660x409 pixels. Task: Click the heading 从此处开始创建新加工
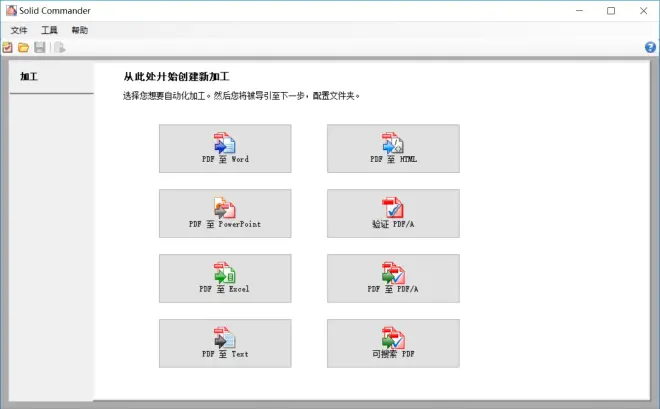pyautogui.click(x=176, y=77)
